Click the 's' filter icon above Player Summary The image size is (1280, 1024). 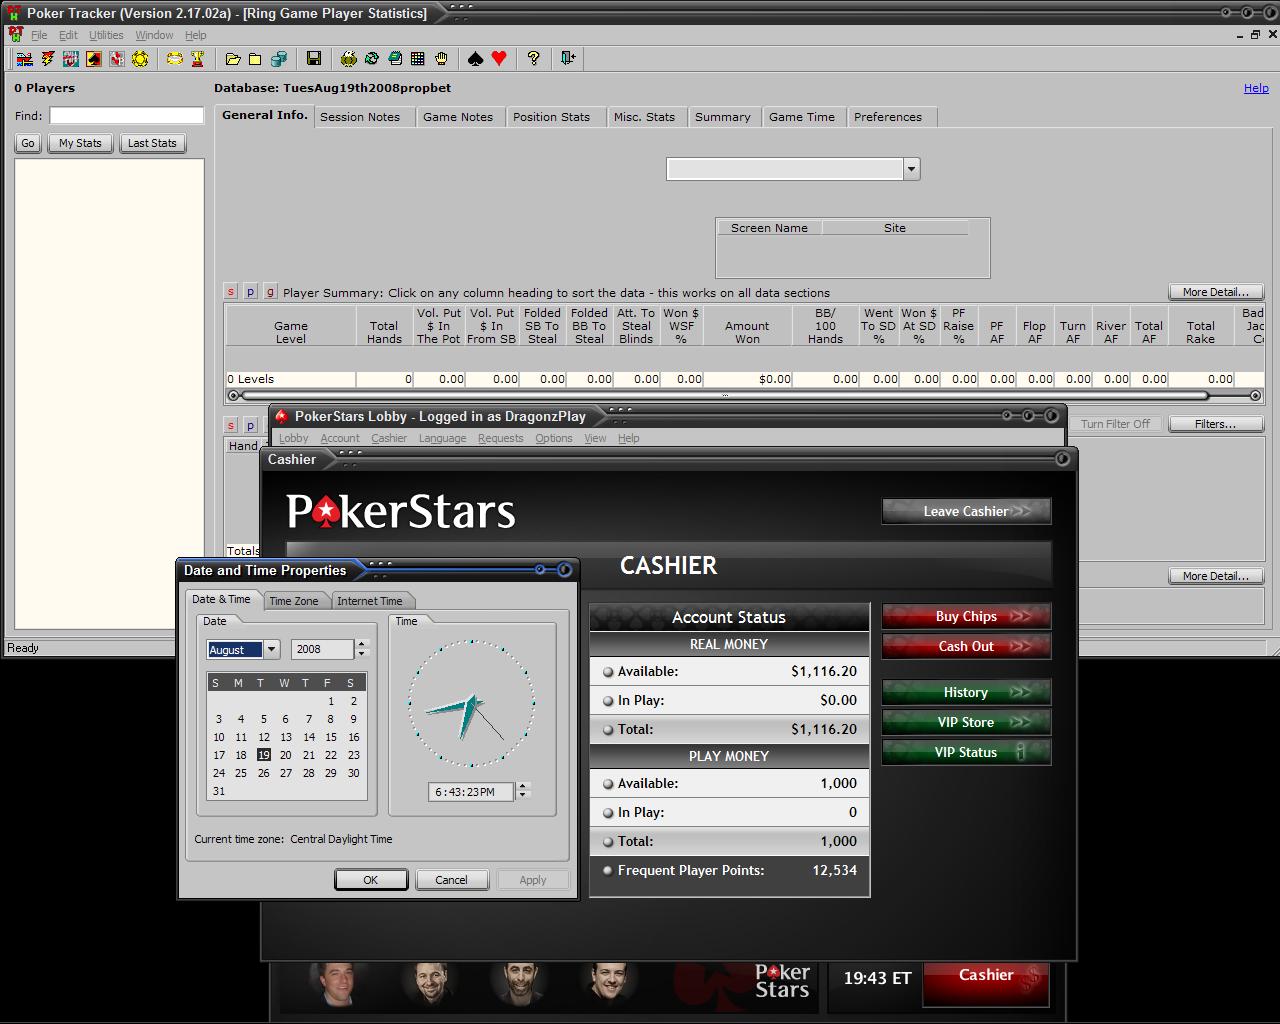click(231, 292)
